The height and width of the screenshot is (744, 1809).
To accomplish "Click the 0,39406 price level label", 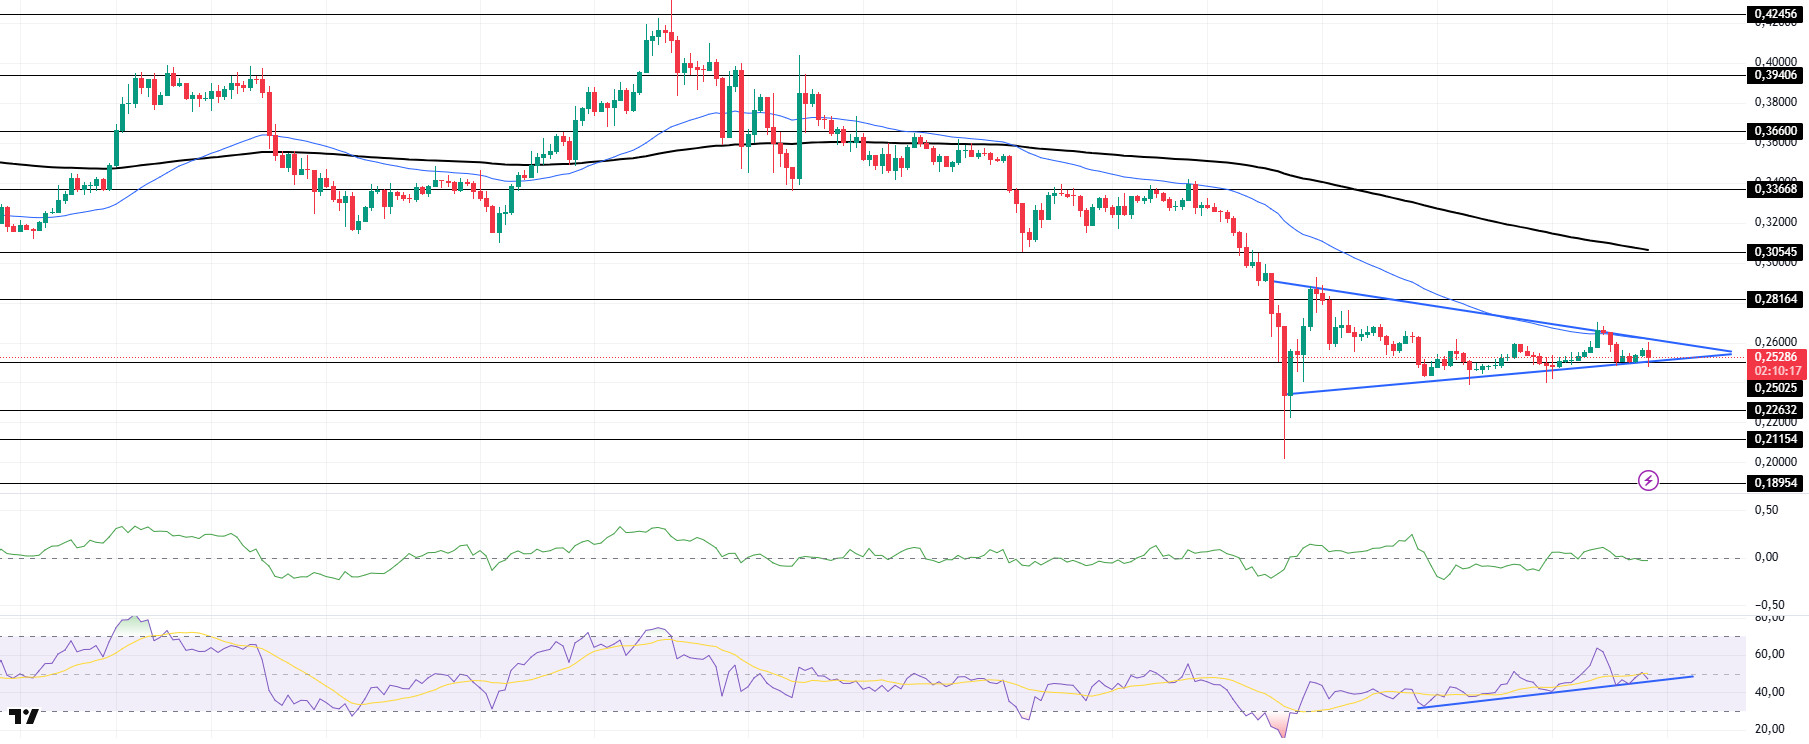I will 1775,75.
